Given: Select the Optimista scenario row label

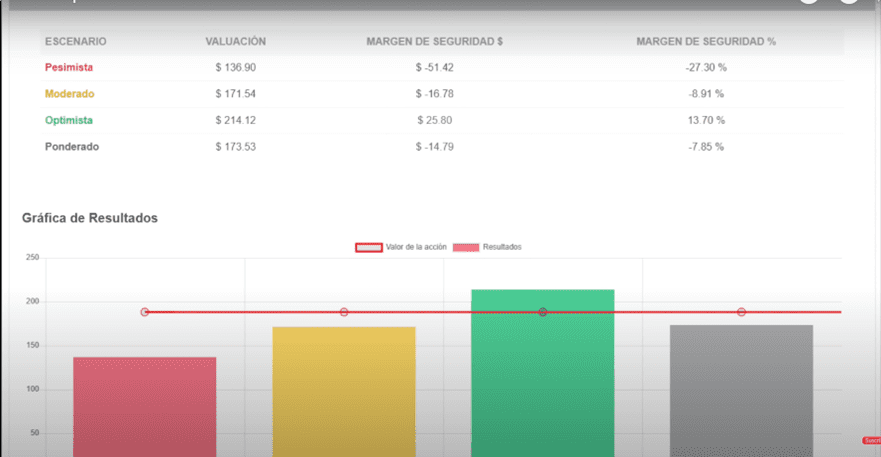Looking at the screenshot, I should 69,120.
